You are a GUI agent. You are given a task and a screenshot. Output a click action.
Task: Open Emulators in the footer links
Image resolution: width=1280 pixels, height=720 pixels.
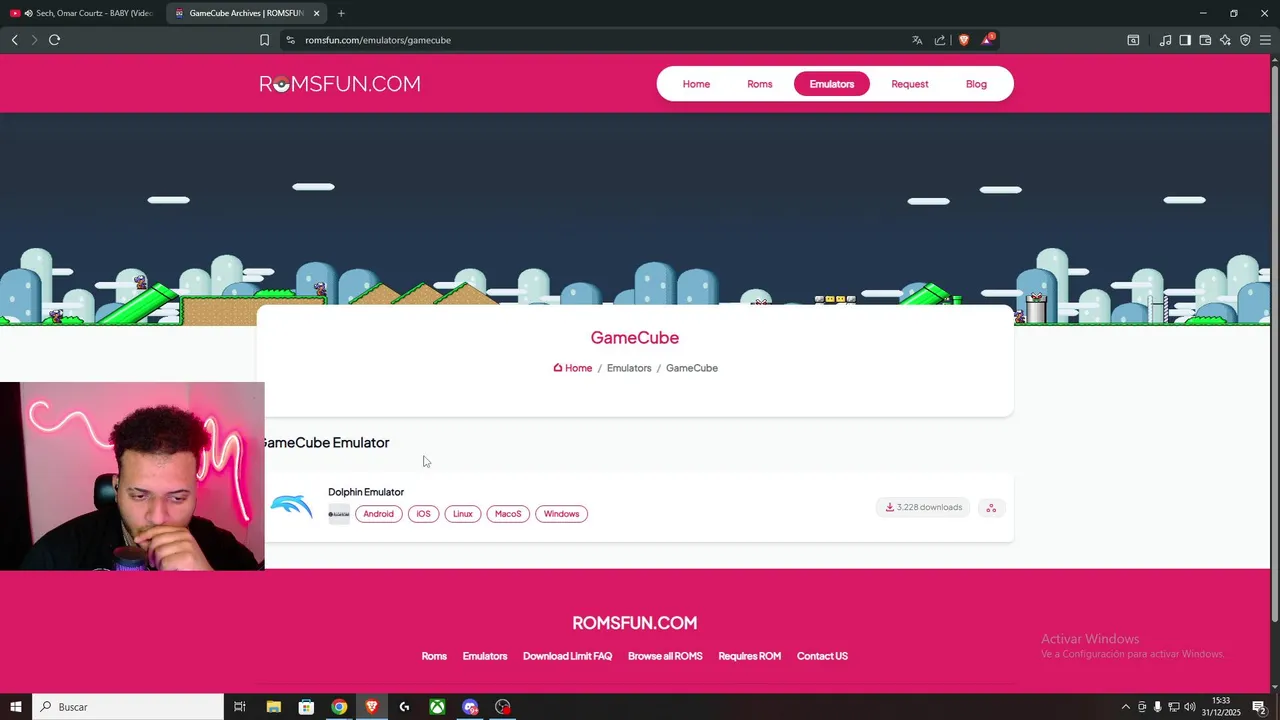[485, 656]
